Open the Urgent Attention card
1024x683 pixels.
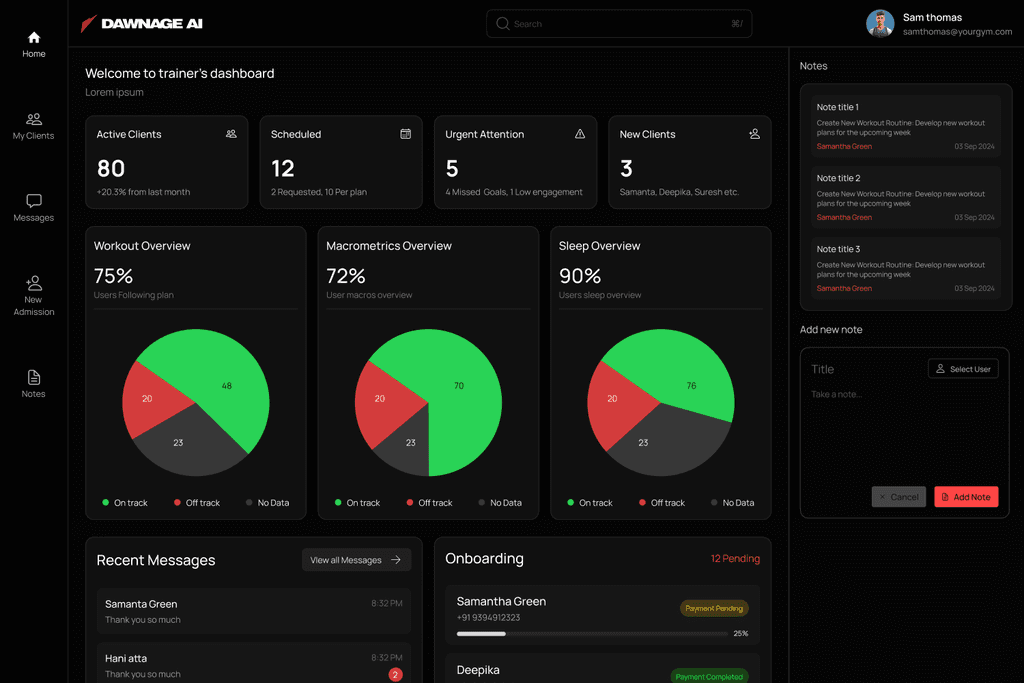[515, 163]
